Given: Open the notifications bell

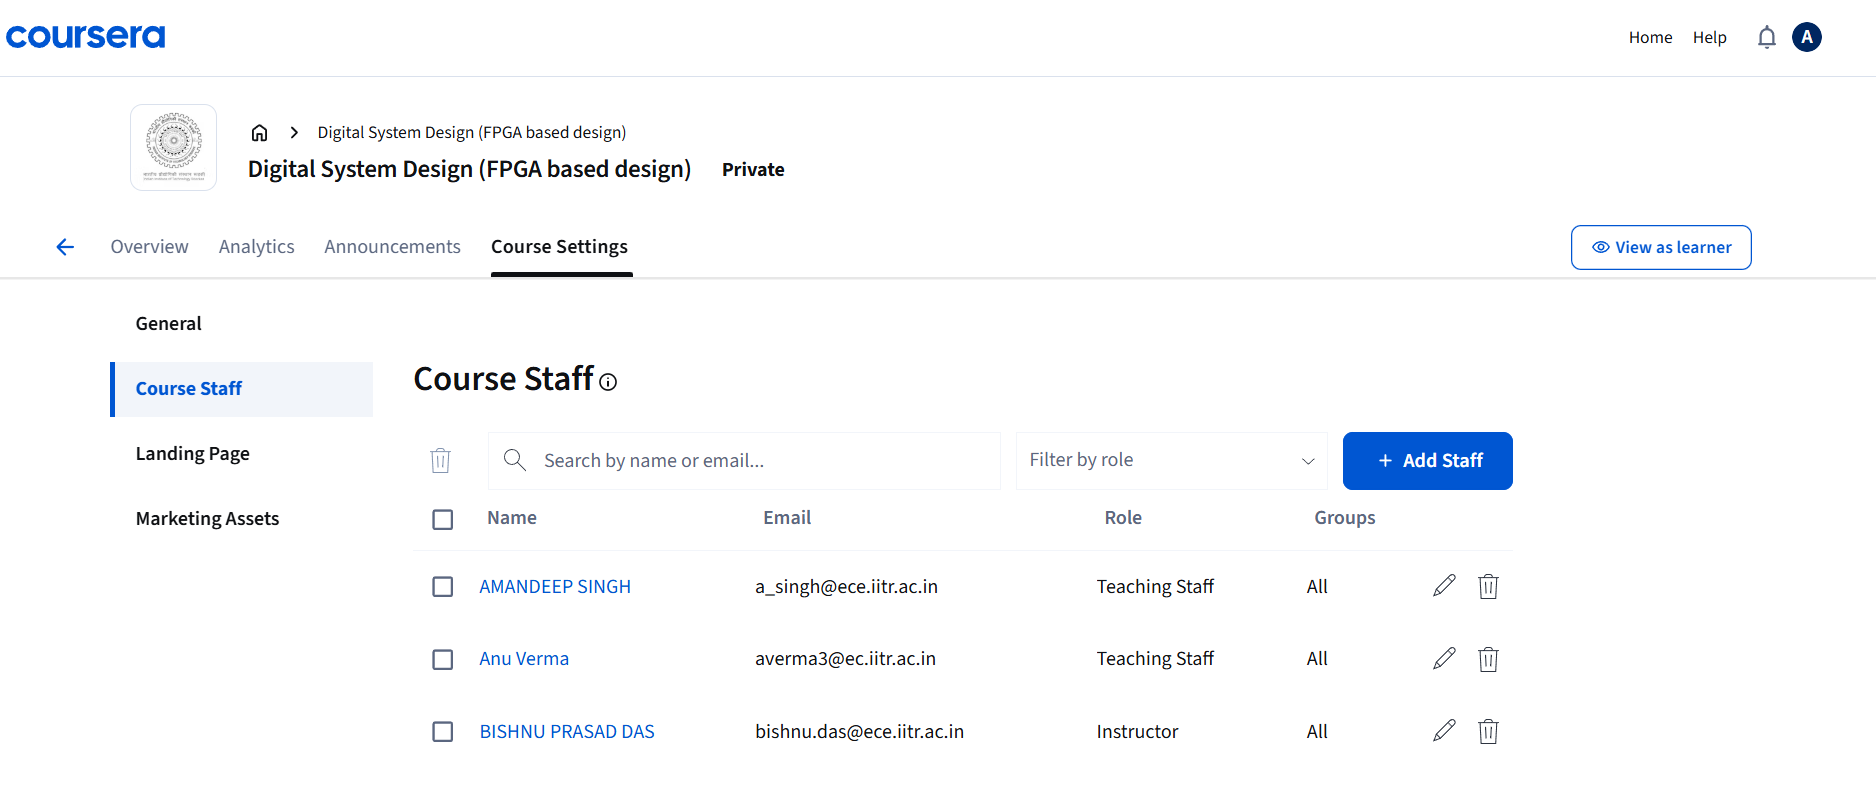Looking at the screenshot, I should [1767, 37].
